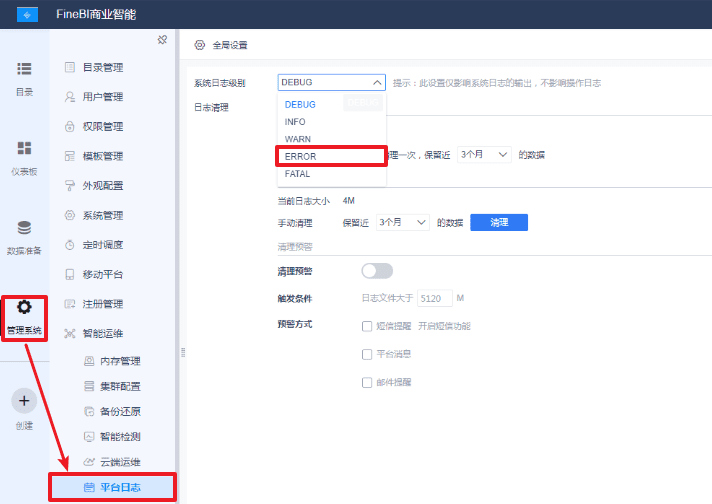Click the 全局设置 heading text
Viewport: 712px width, 504px height.
coord(230,45)
